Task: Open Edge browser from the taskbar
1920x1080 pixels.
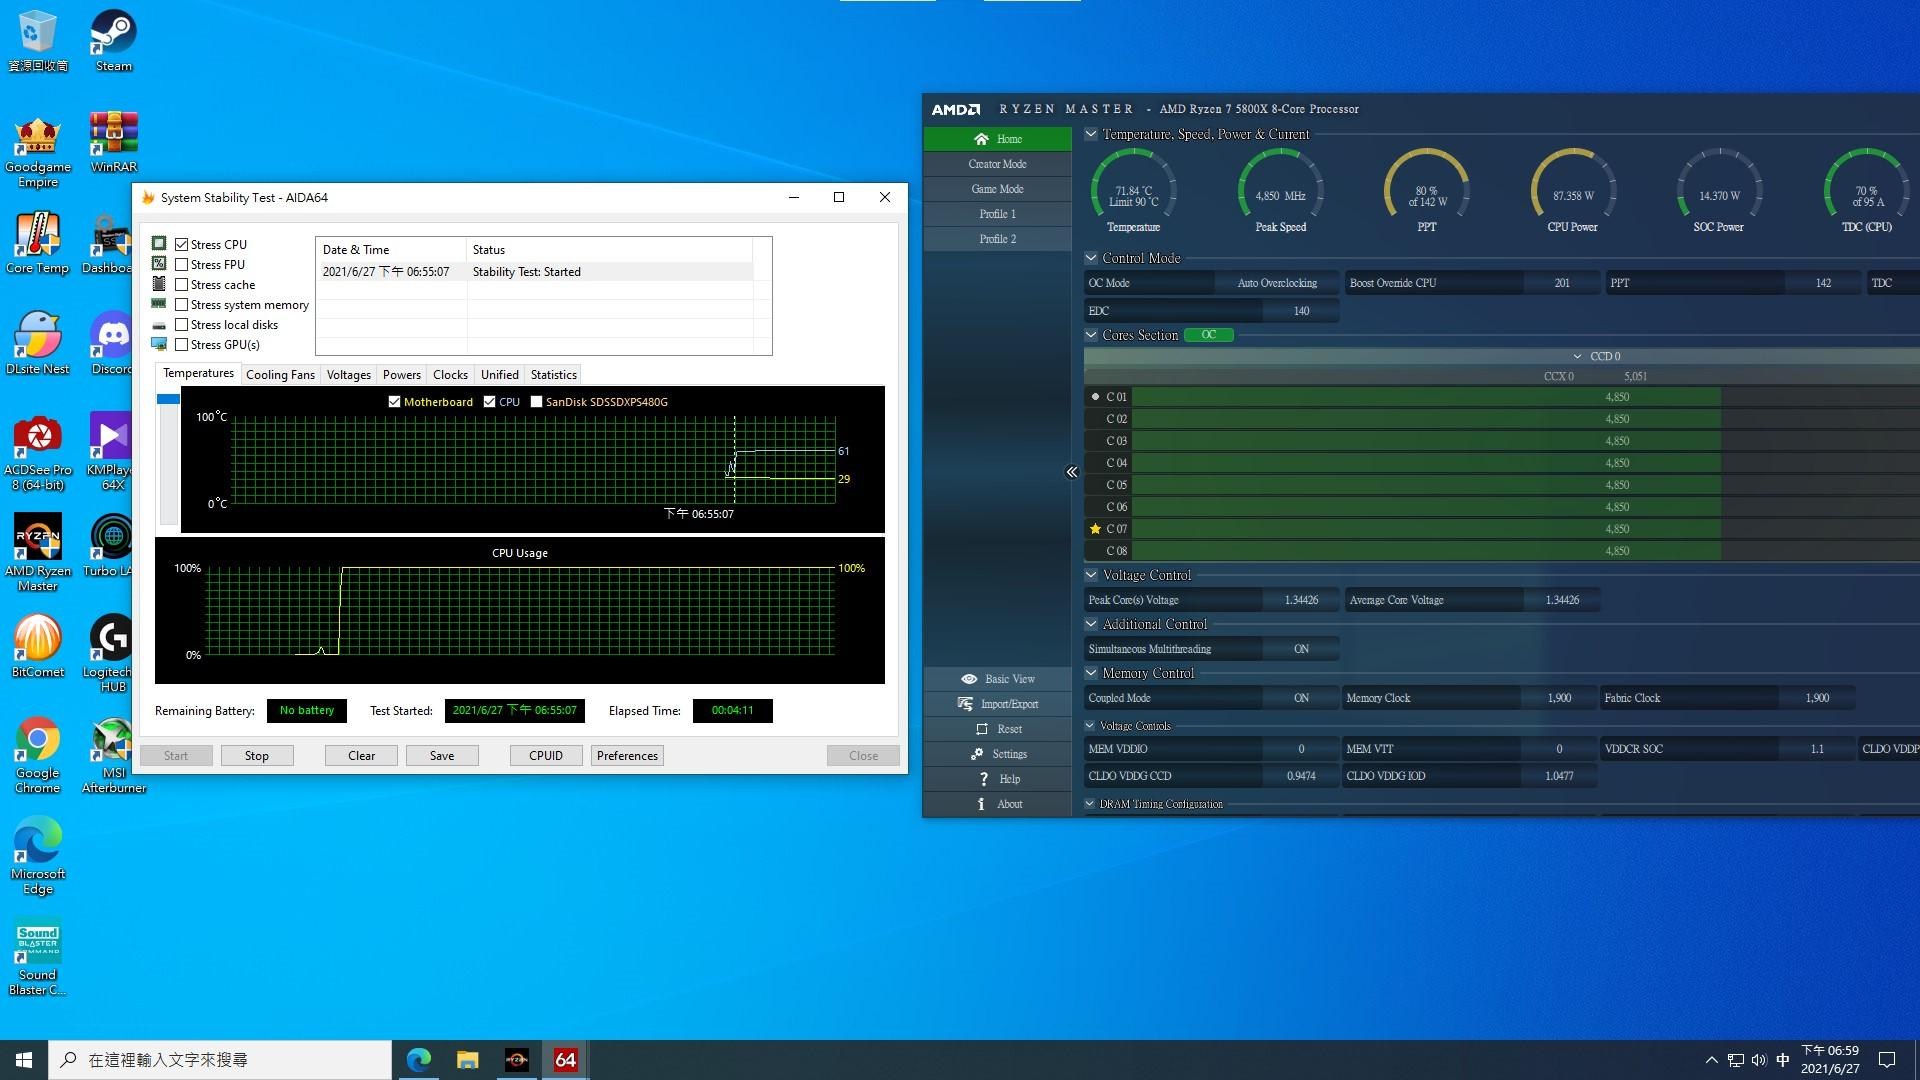Action: click(x=418, y=1060)
